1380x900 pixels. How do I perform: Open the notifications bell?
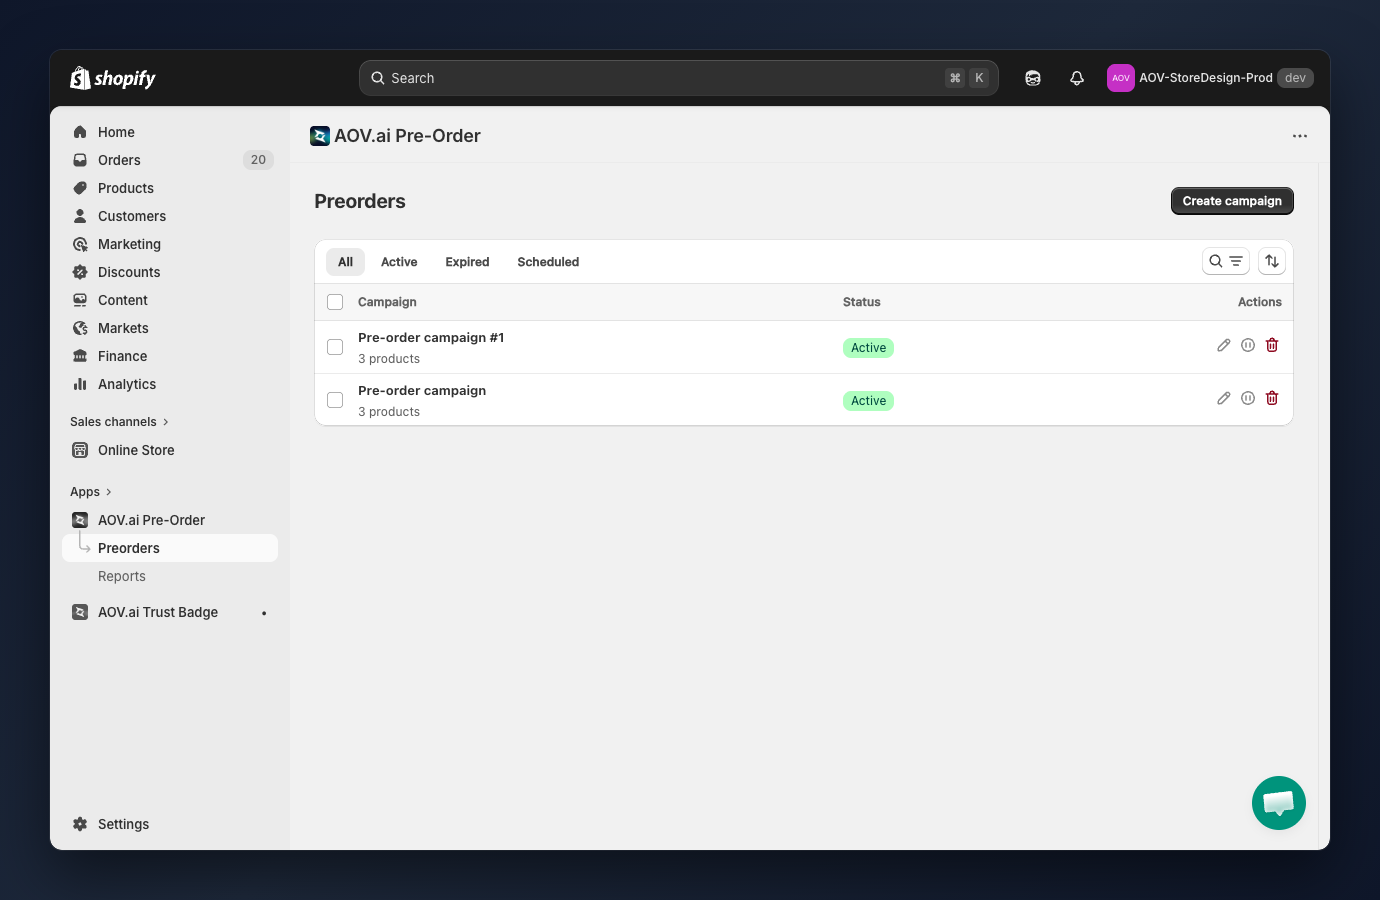tap(1077, 78)
